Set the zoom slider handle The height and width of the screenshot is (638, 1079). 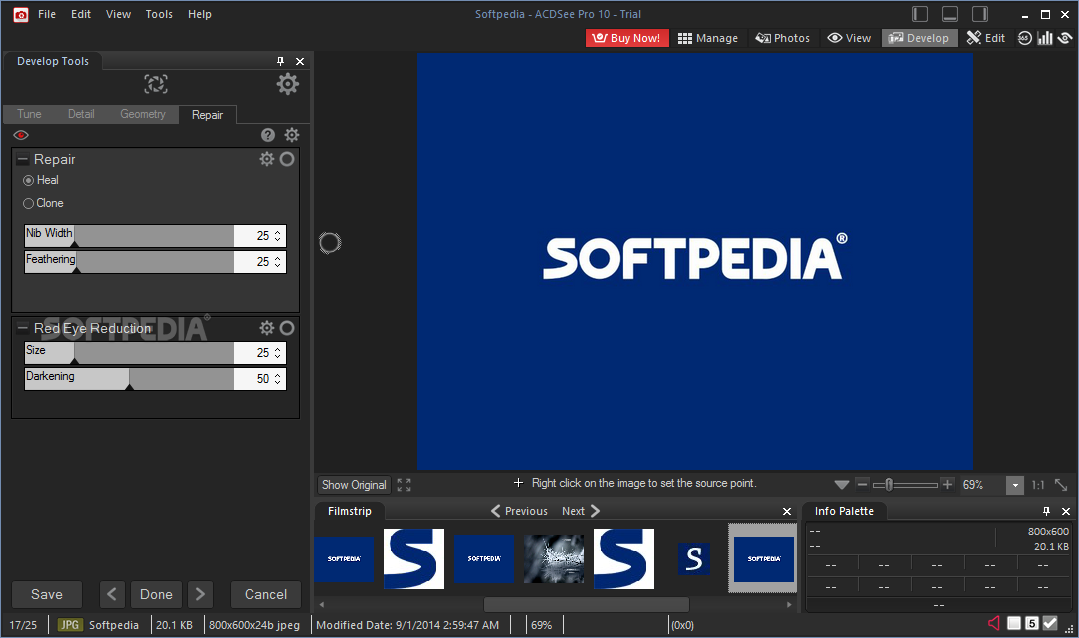pyautogui.click(x=889, y=485)
